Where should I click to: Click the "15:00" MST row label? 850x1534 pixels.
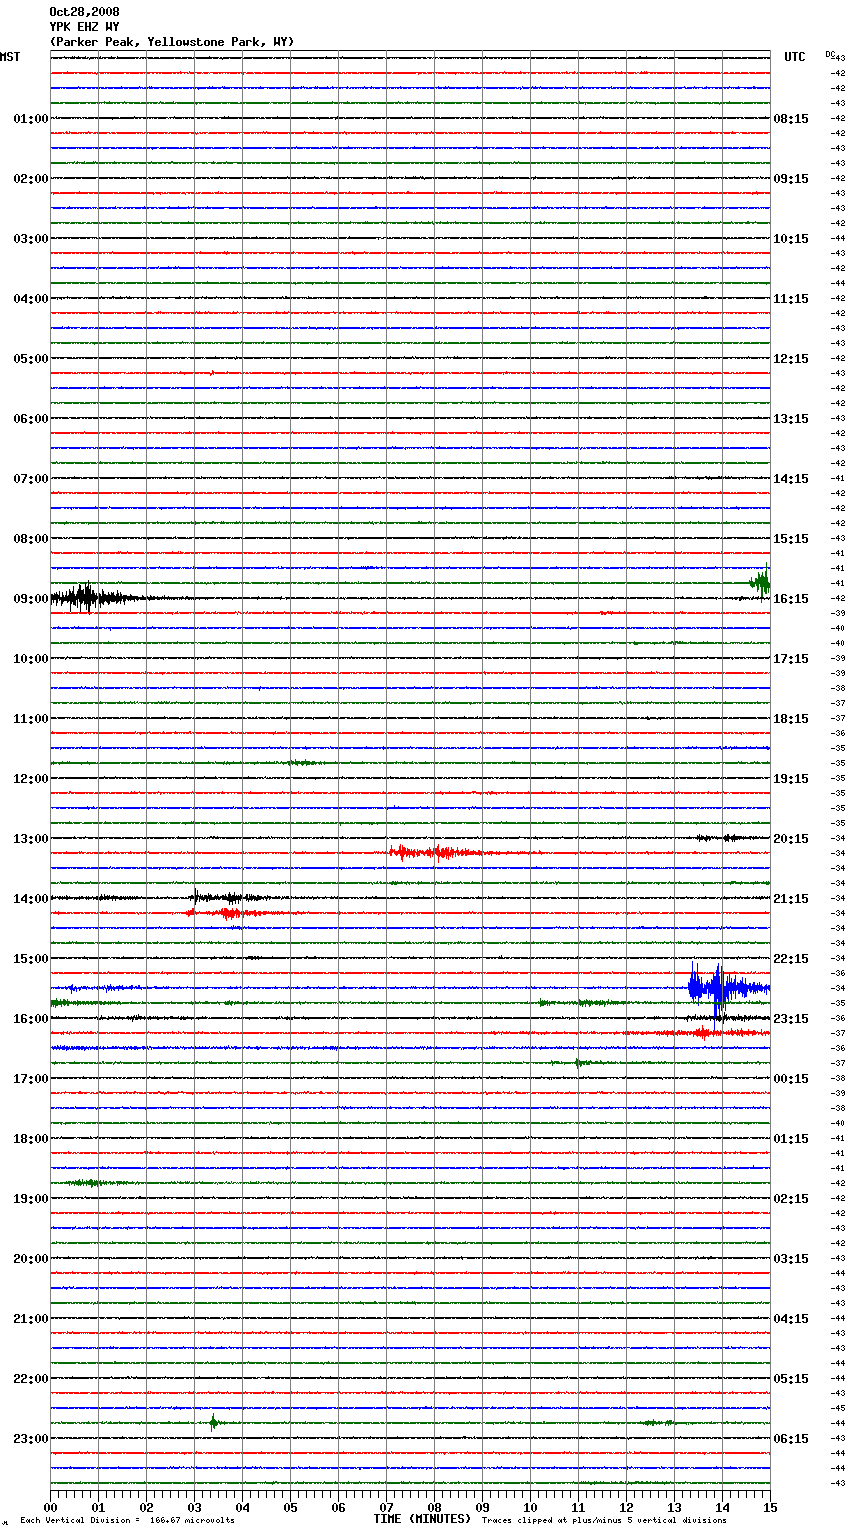click(x=31, y=959)
